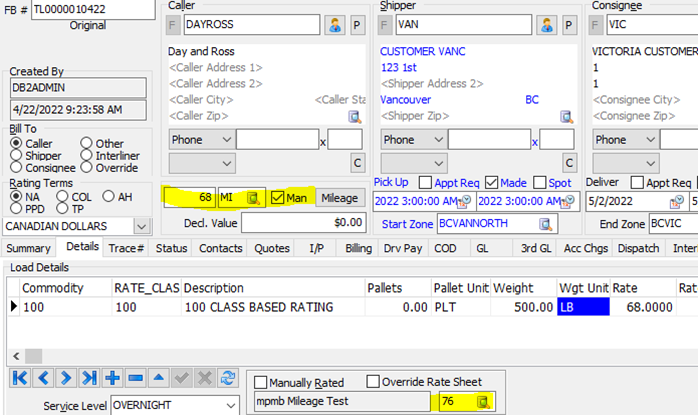The width and height of the screenshot is (698, 415).
Task: Select Bill To Interliner radio button
Action: point(86,155)
